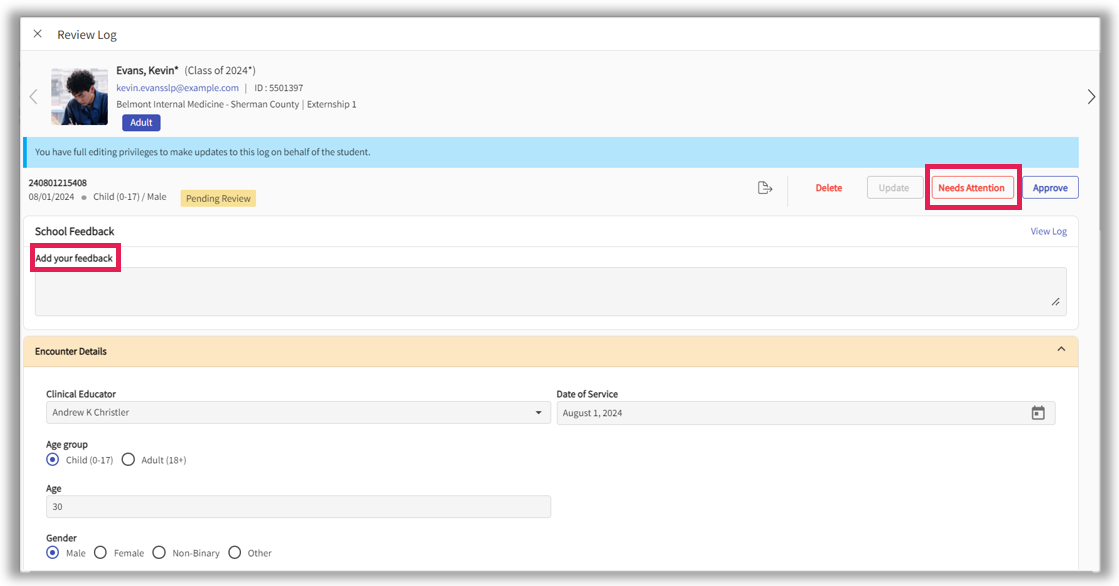This screenshot has height=586, width=1119.
Task: Click the (Class of 2024*) text
Action: (220, 70)
